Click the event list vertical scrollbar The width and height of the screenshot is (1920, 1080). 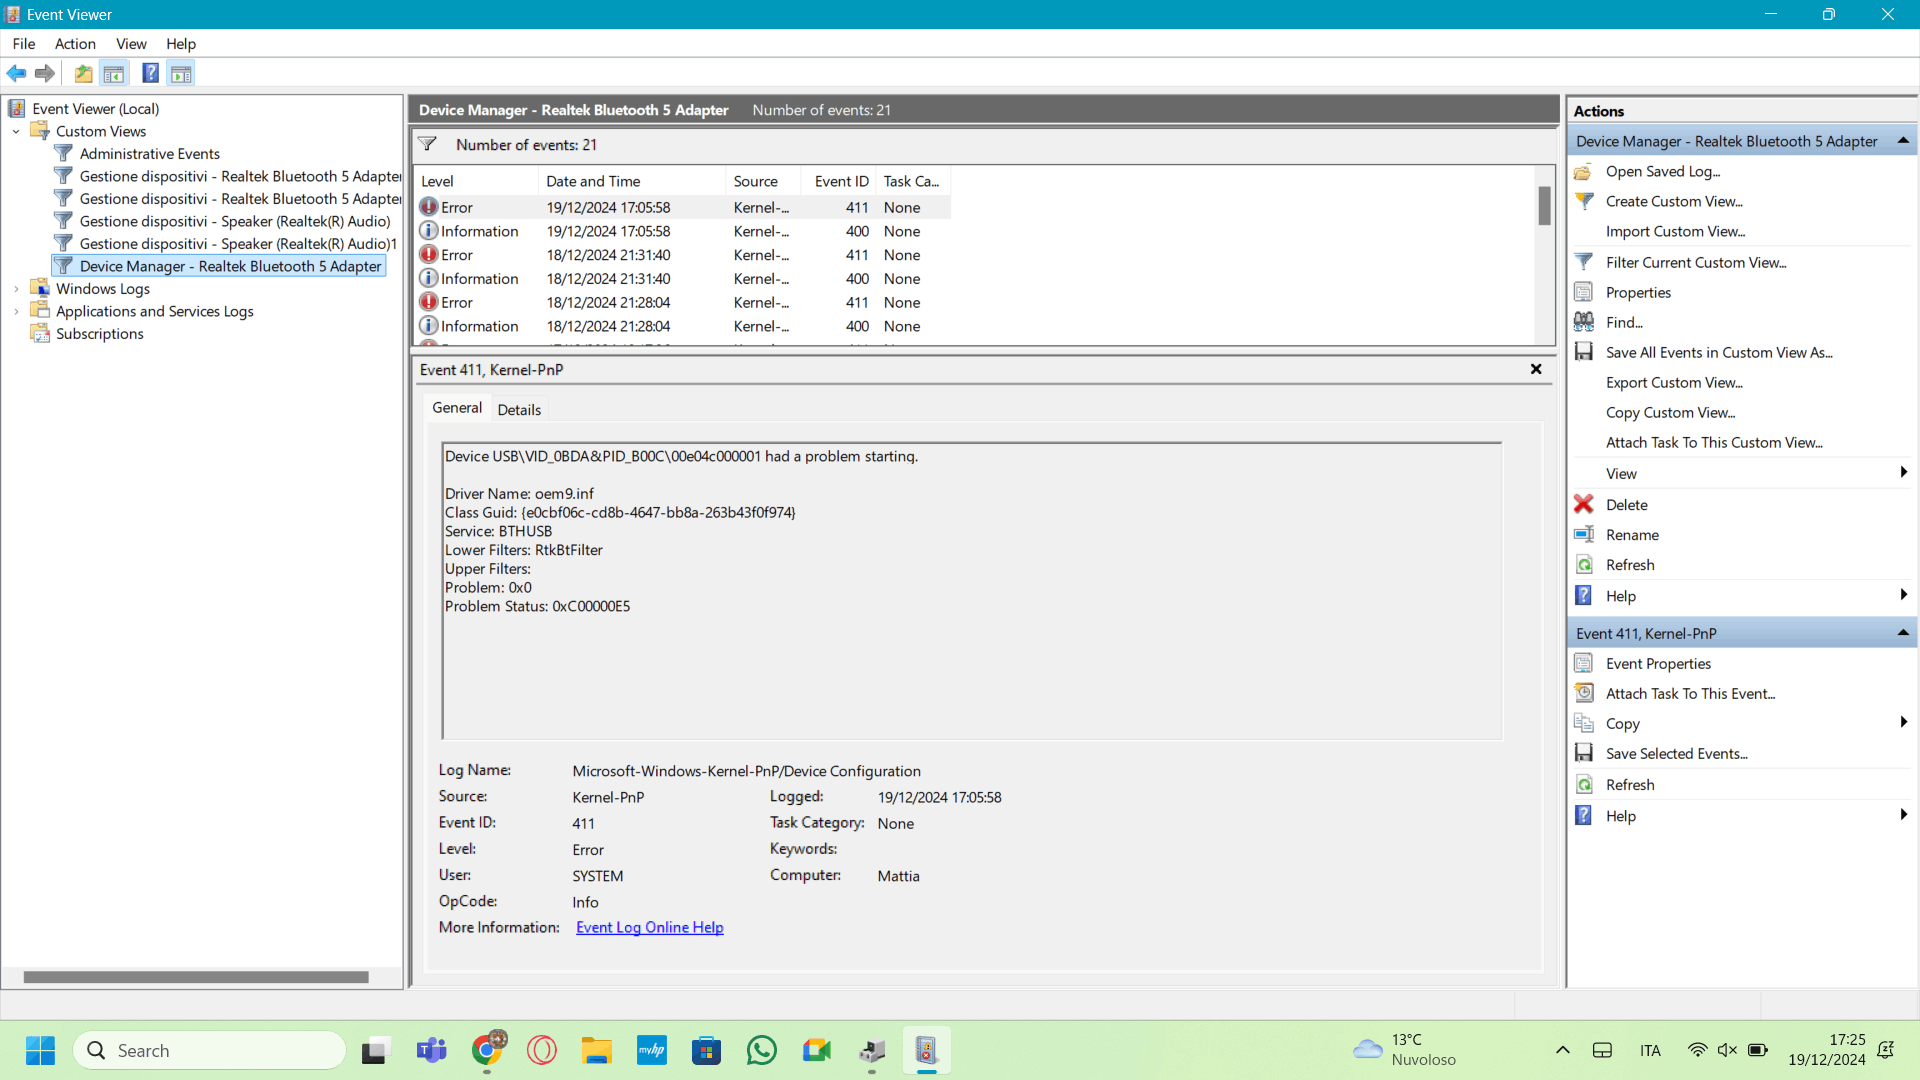[x=1545, y=256]
